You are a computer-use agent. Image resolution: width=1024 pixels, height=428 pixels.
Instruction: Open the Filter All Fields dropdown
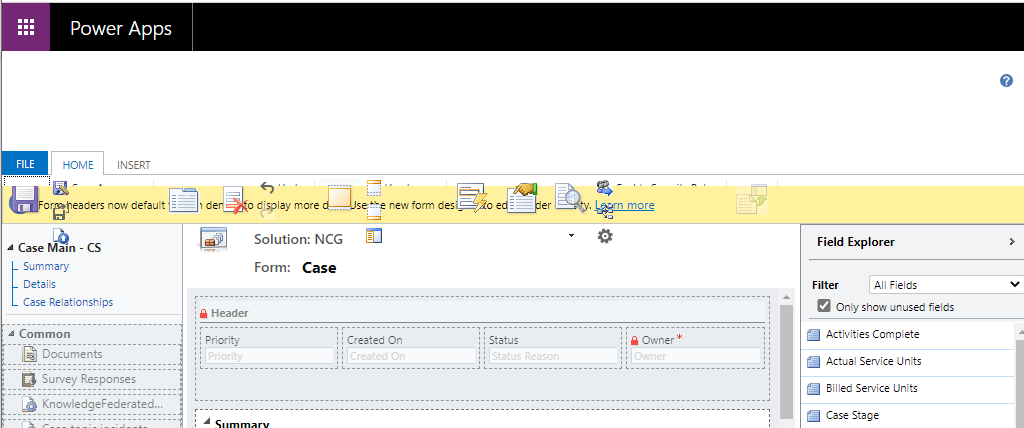(x=946, y=285)
